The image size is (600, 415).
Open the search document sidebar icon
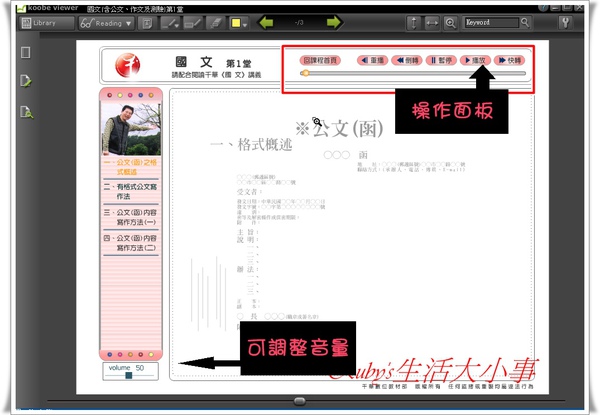coord(26,112)
